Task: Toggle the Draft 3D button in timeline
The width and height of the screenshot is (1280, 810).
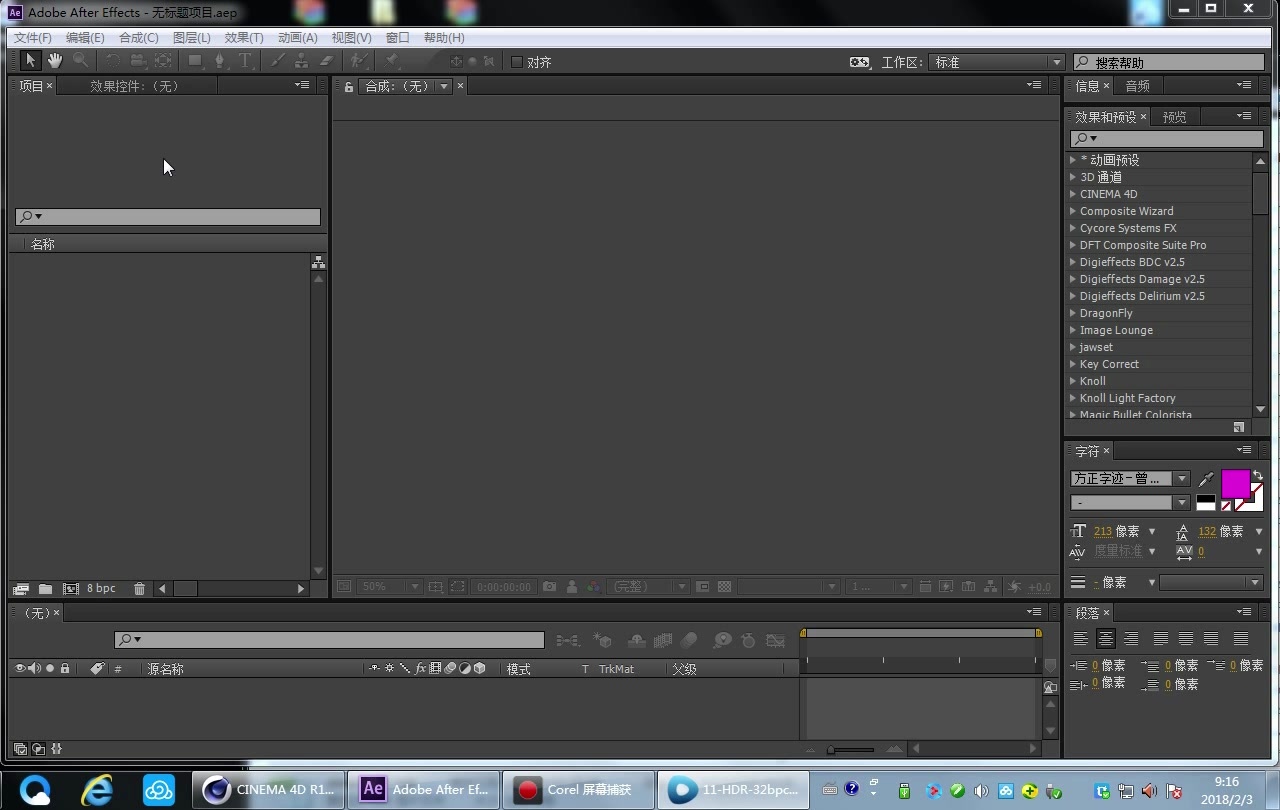Action: [602, 640]
